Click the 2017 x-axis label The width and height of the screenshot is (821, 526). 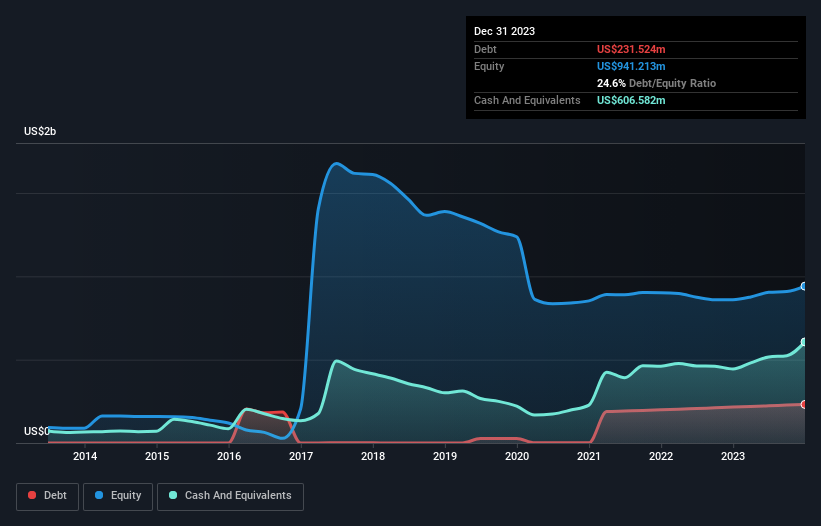301,456
